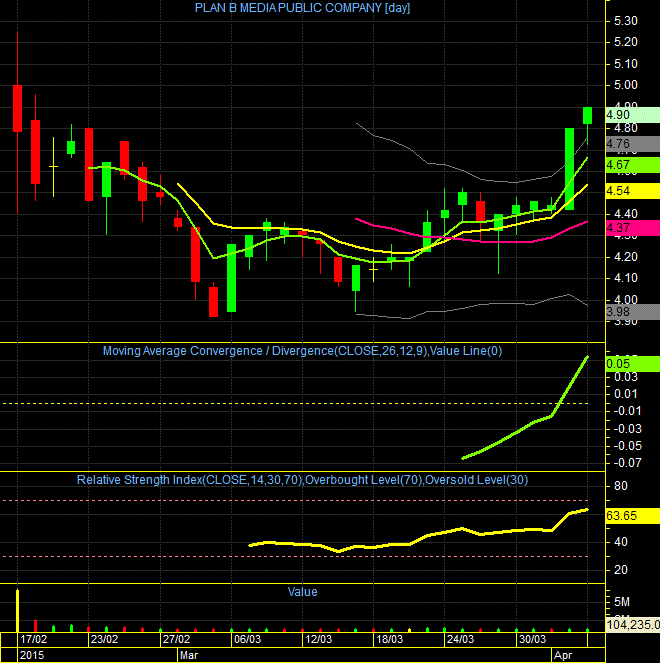Image resolution: width=660 pixels, height=663 pixels.
Task: Click the 80 RSI axis label
Action: (621, 486)
